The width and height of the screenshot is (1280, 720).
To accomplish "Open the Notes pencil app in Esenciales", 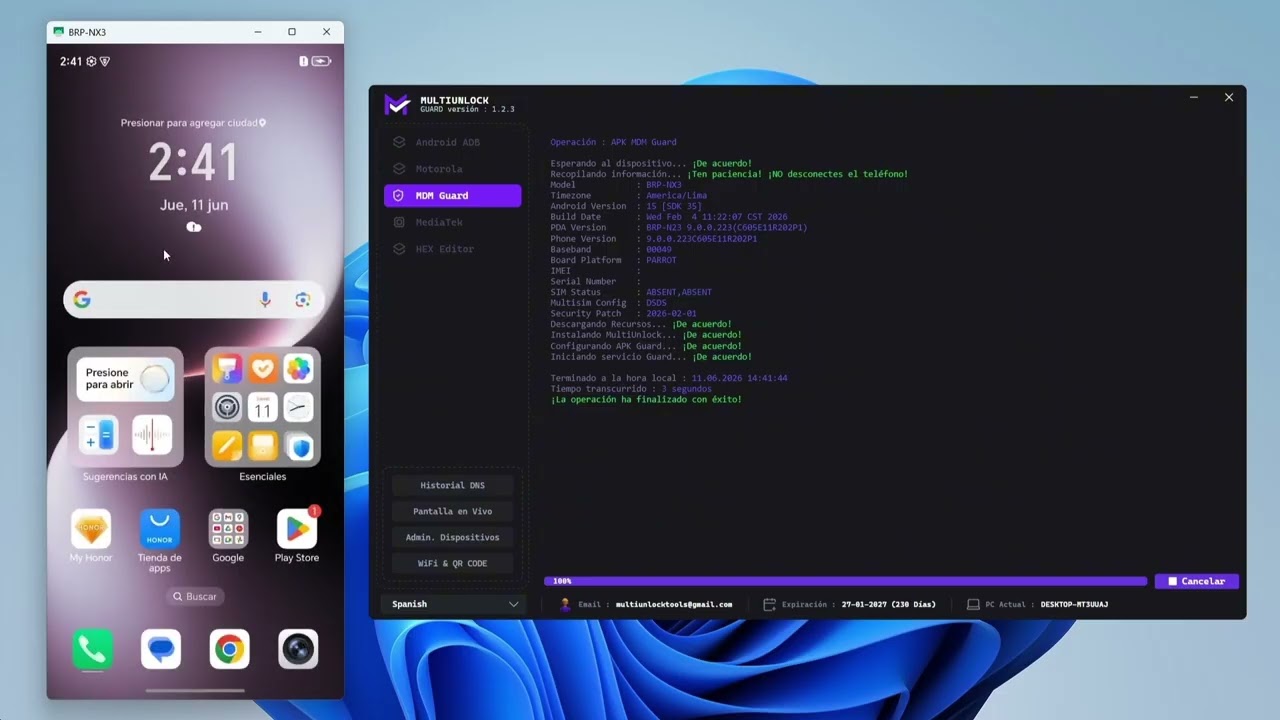I will pos(227,445).
